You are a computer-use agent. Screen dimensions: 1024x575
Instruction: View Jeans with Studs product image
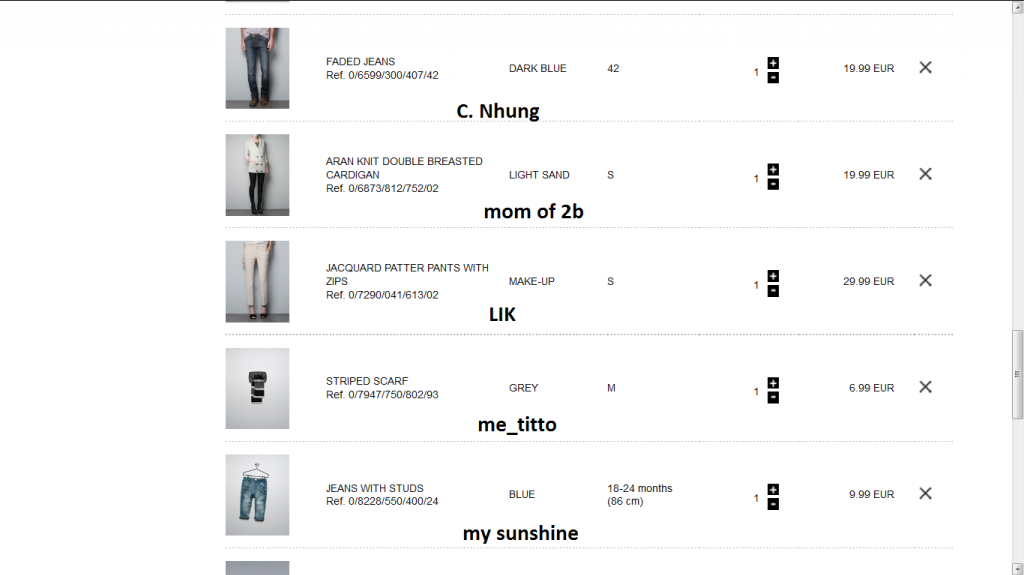tap(257, 495)
